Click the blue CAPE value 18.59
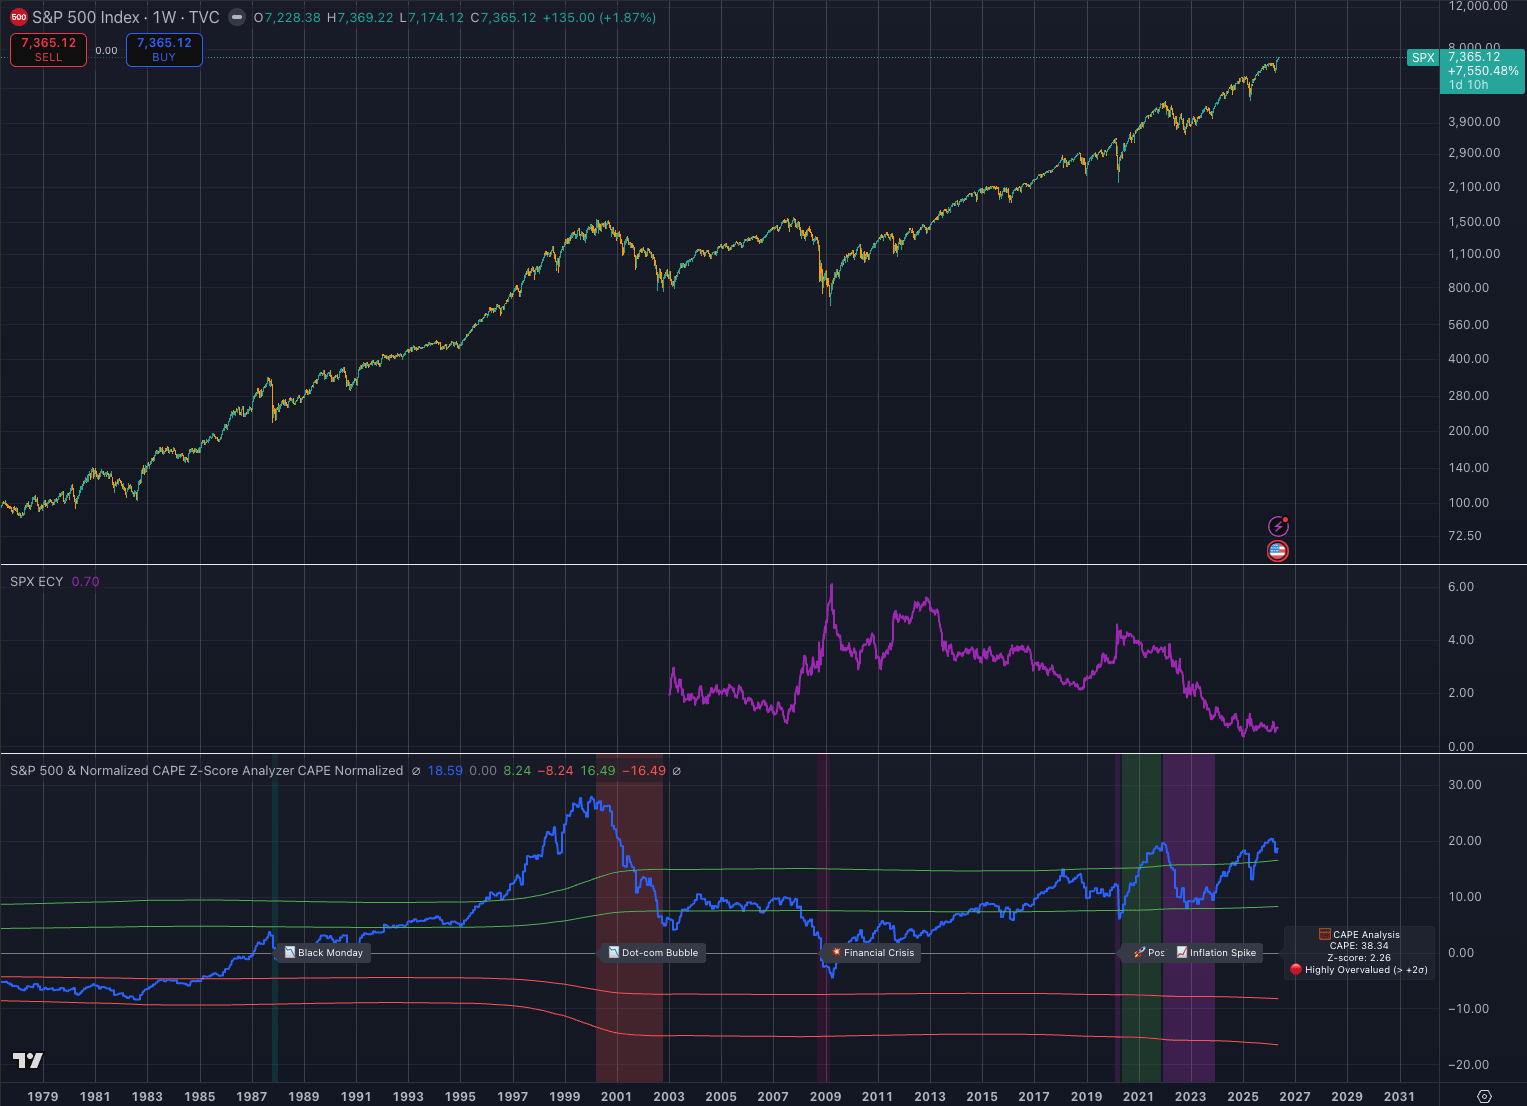This screenshot has height=1106, width=1527. (x=445, y=770)
